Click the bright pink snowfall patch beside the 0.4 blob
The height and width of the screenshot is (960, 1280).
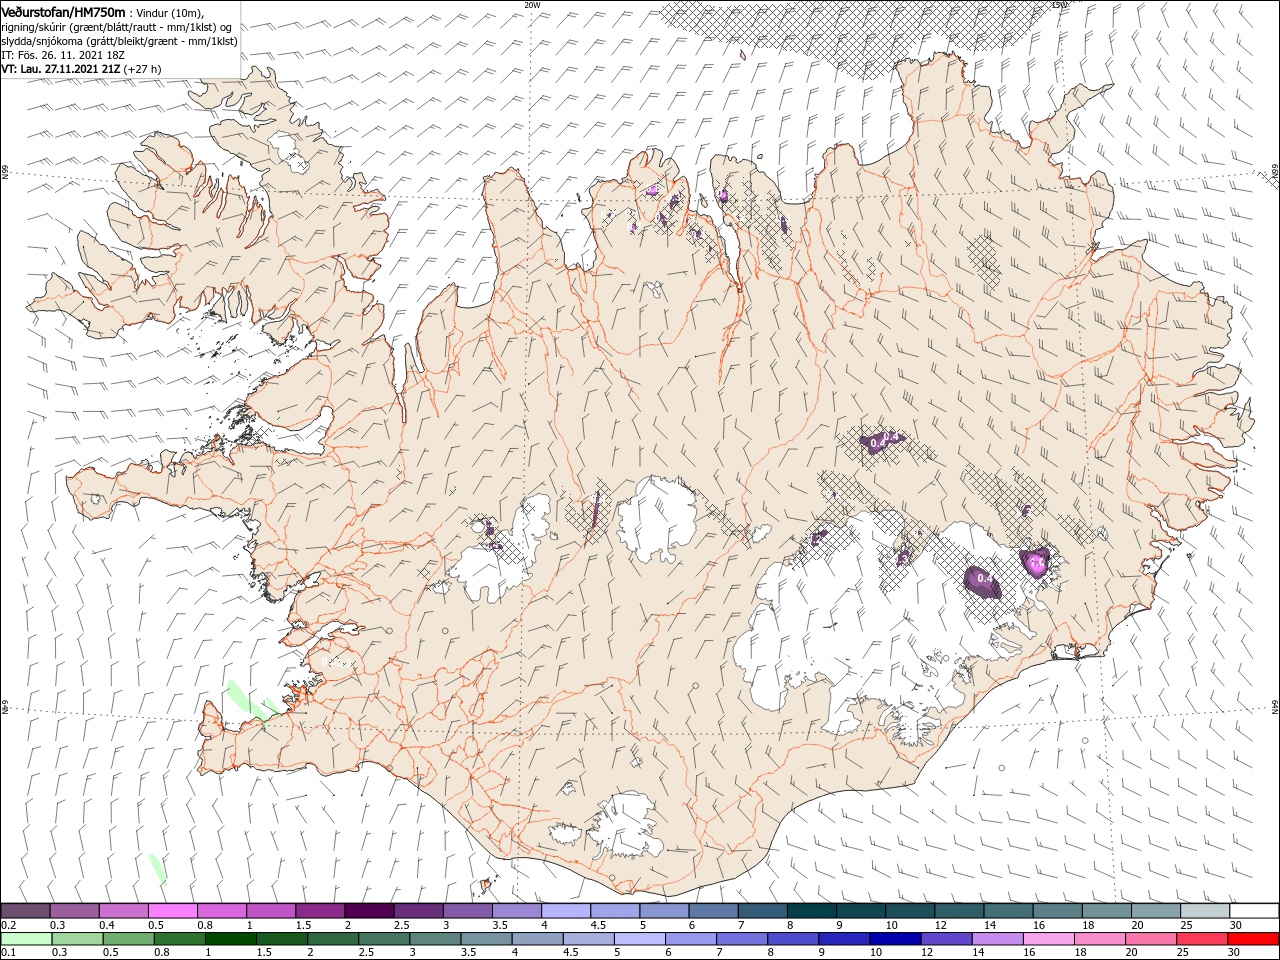[x=1036, y=563]
